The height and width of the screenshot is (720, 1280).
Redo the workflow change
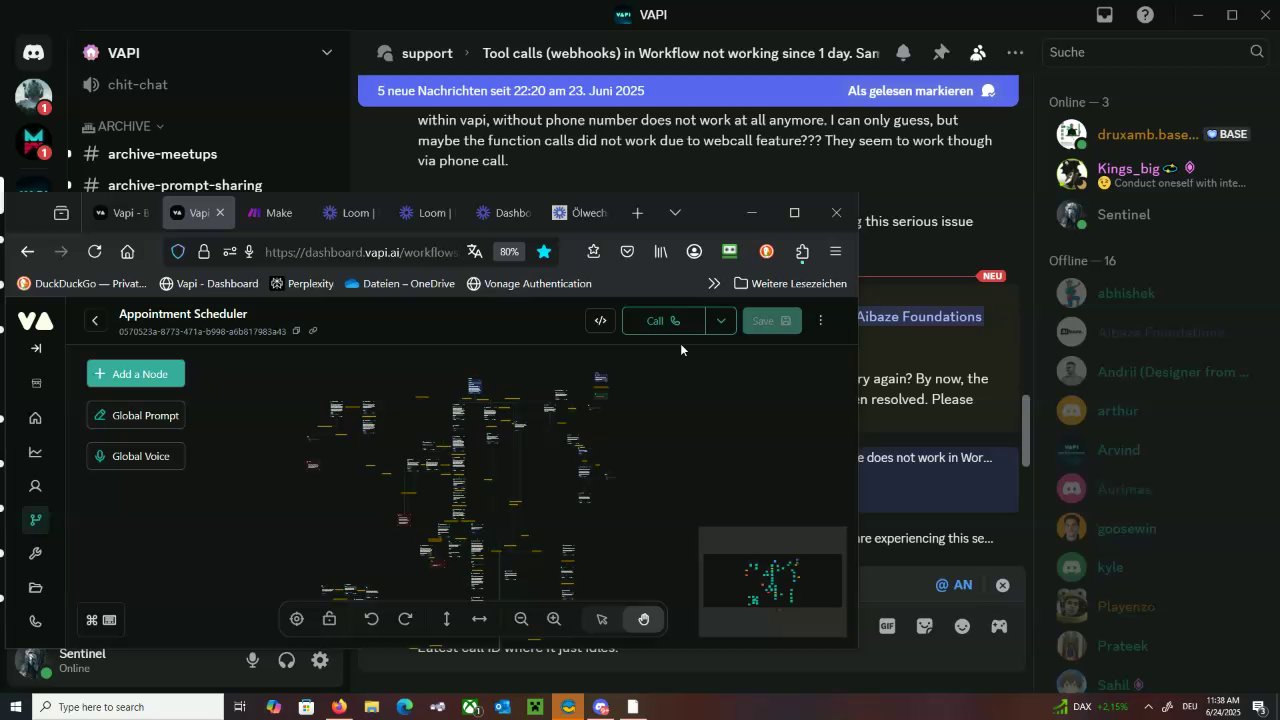click(x=405, y=619)
